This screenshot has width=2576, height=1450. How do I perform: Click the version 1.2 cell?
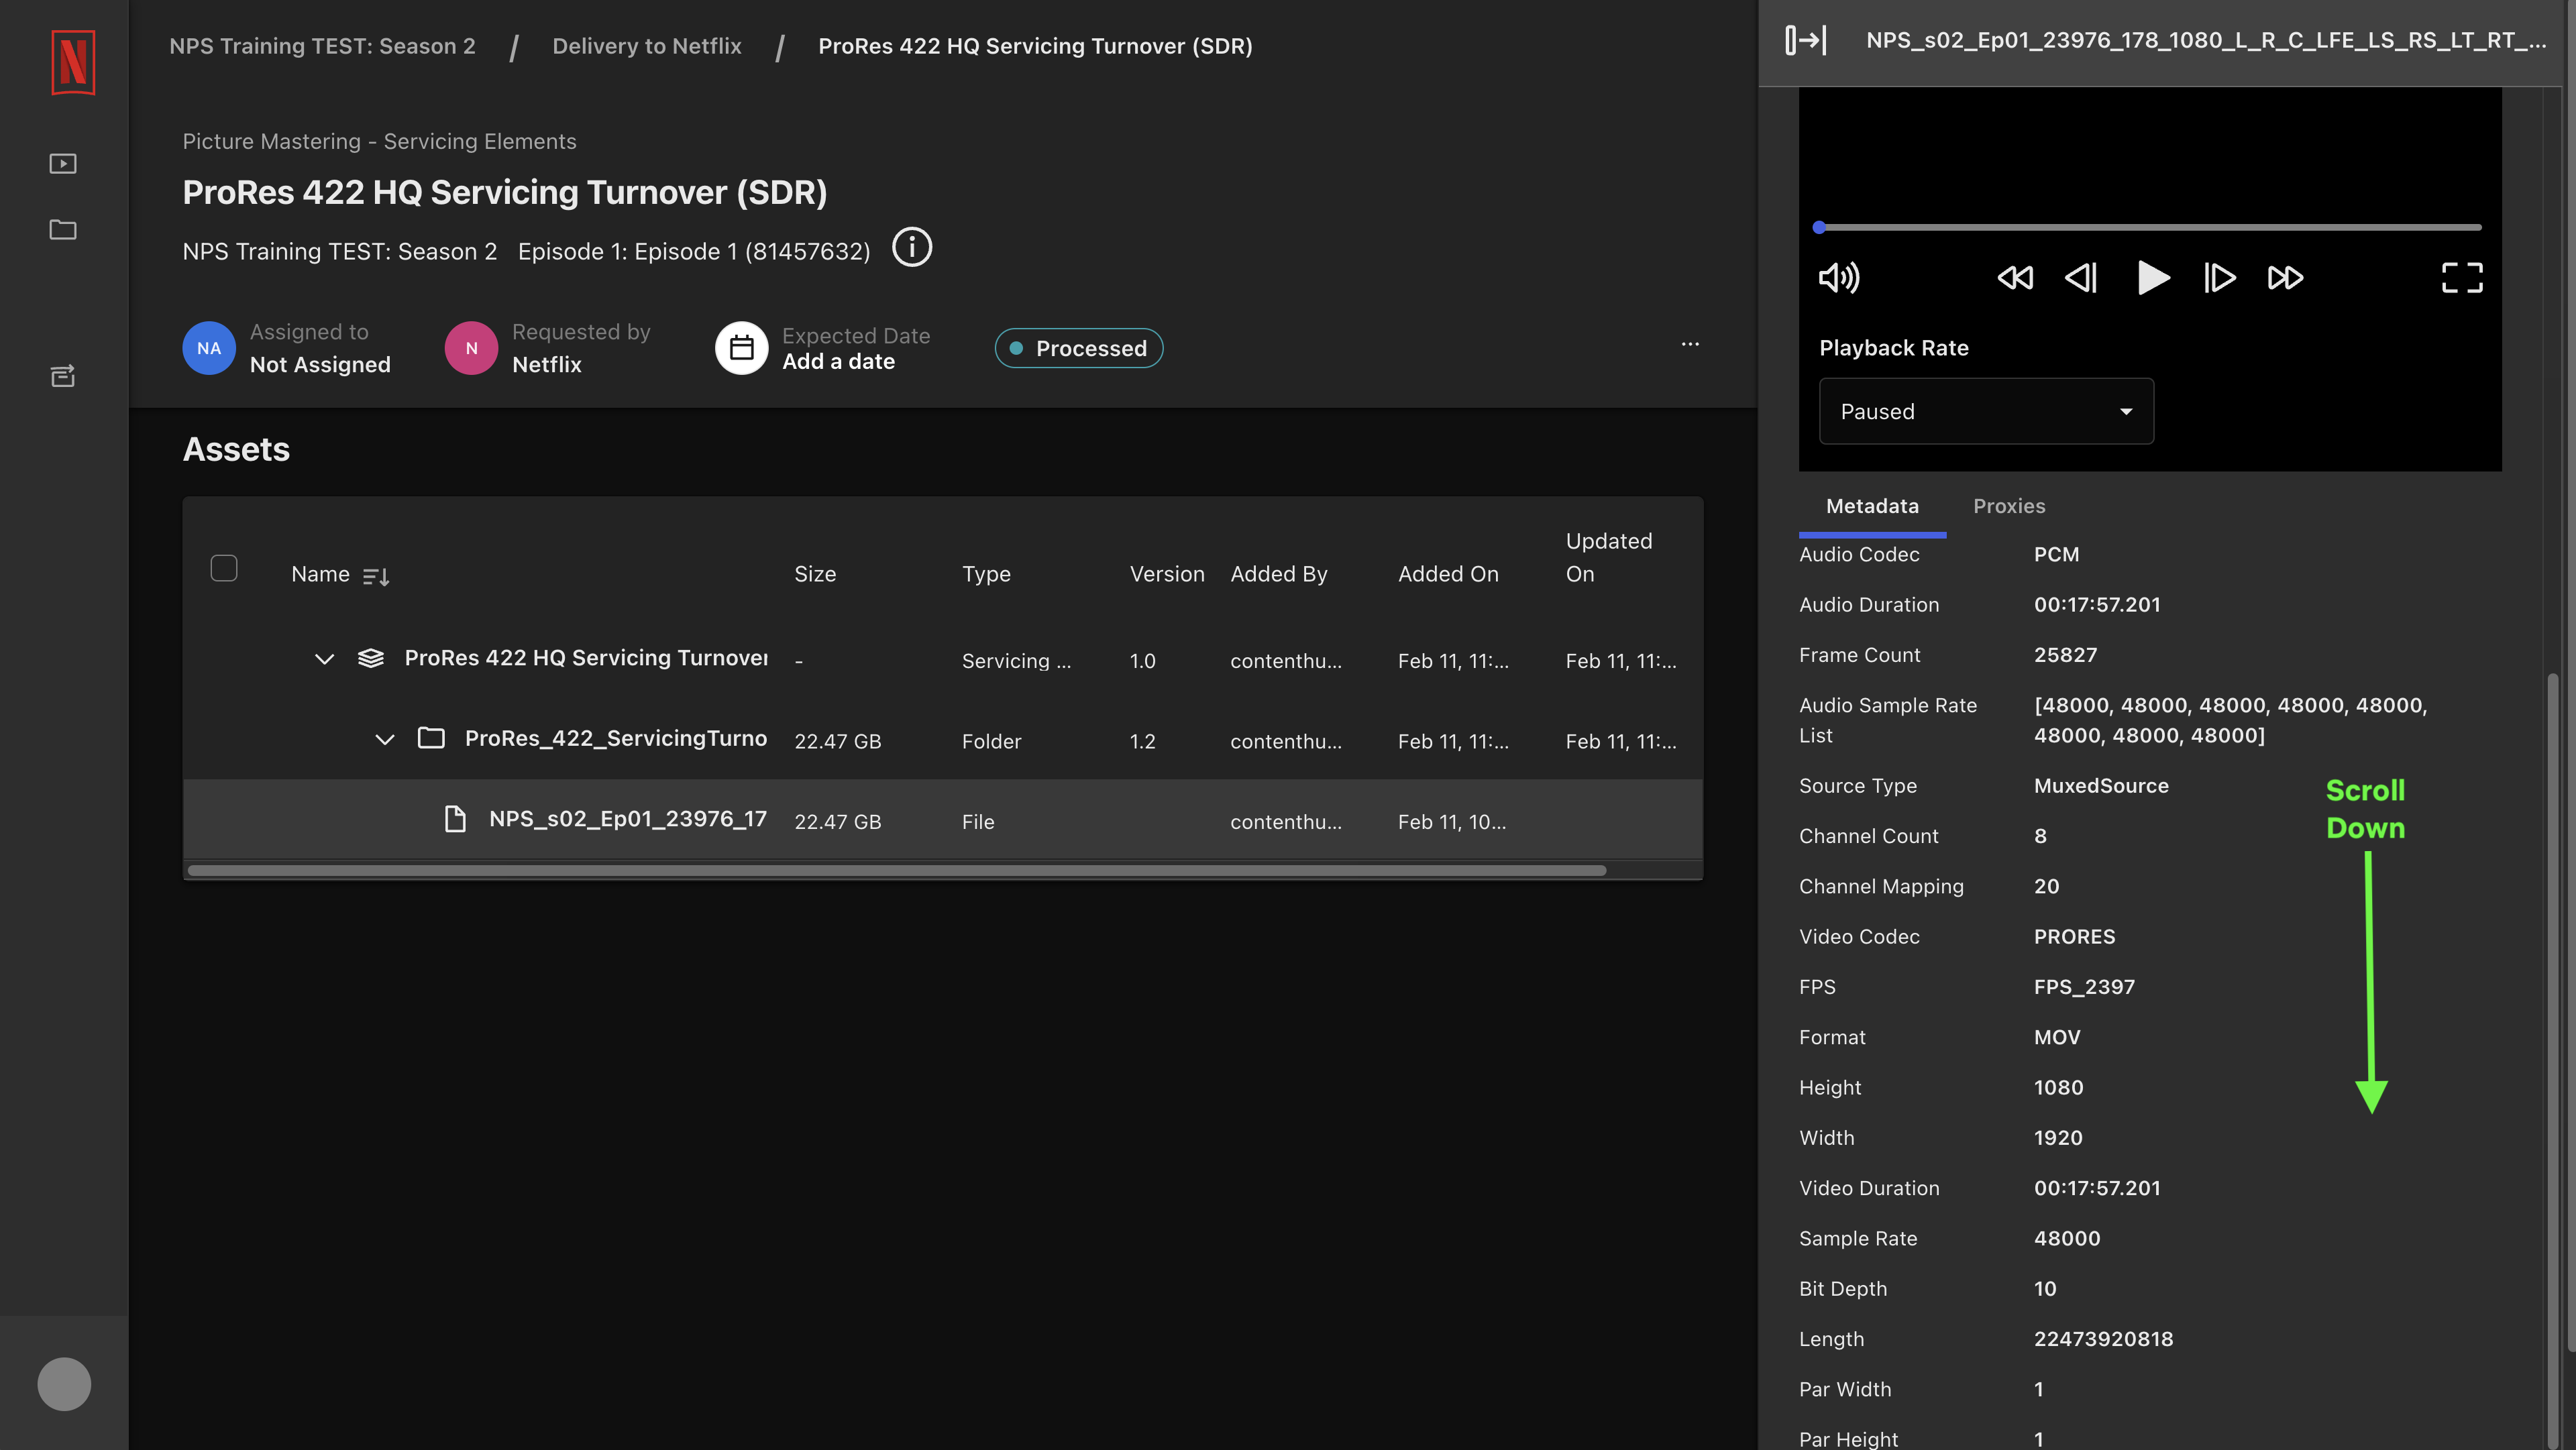coord(1142,741)
